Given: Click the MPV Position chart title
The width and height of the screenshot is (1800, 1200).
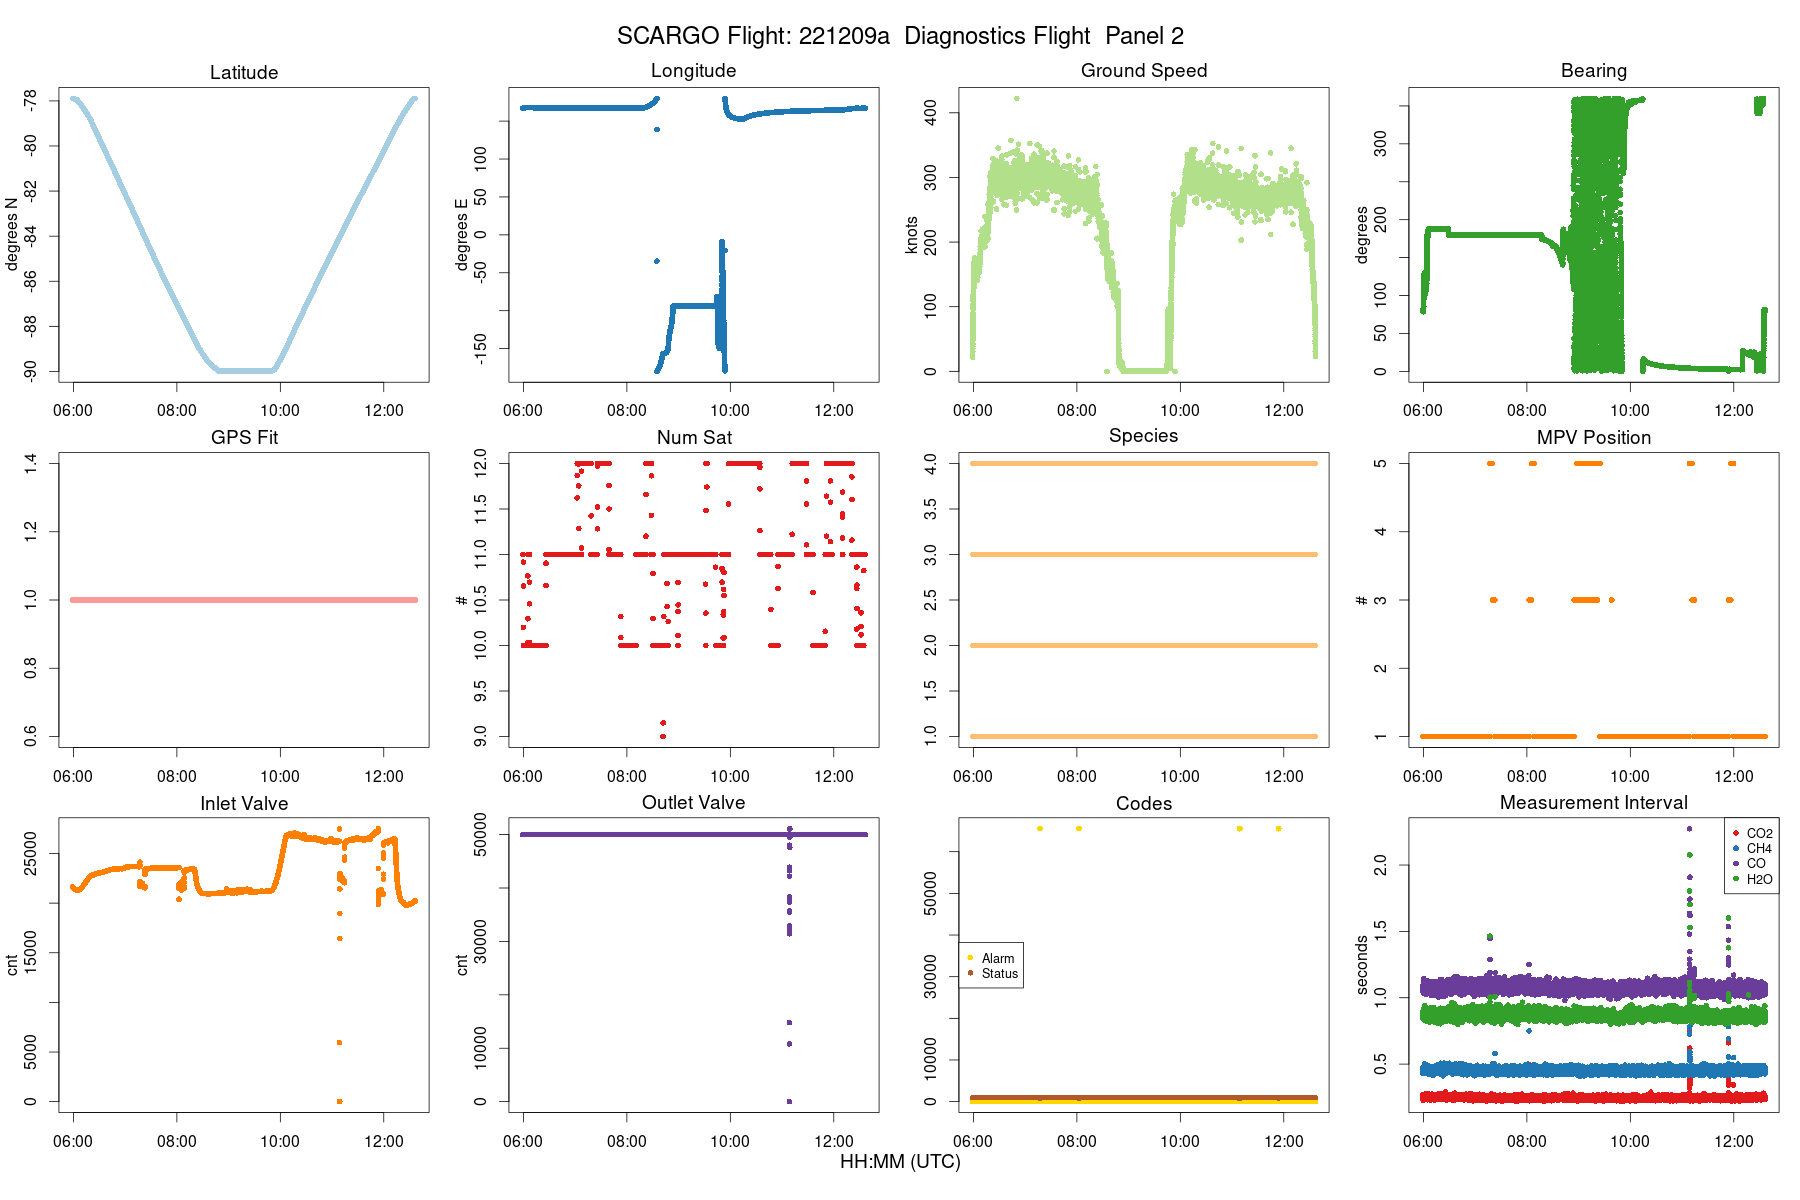Looking at the screenshot, I should coord(1594,437).
